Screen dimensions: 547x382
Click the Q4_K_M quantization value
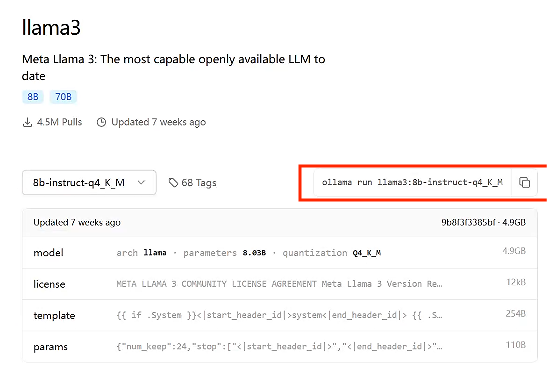pos(367,253)
